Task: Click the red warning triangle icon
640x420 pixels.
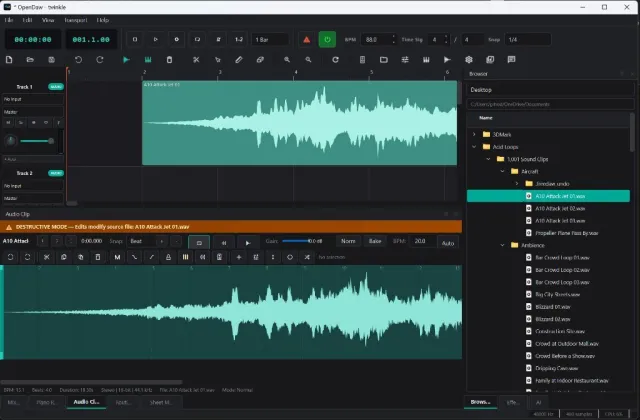Action: coord(307,40)
